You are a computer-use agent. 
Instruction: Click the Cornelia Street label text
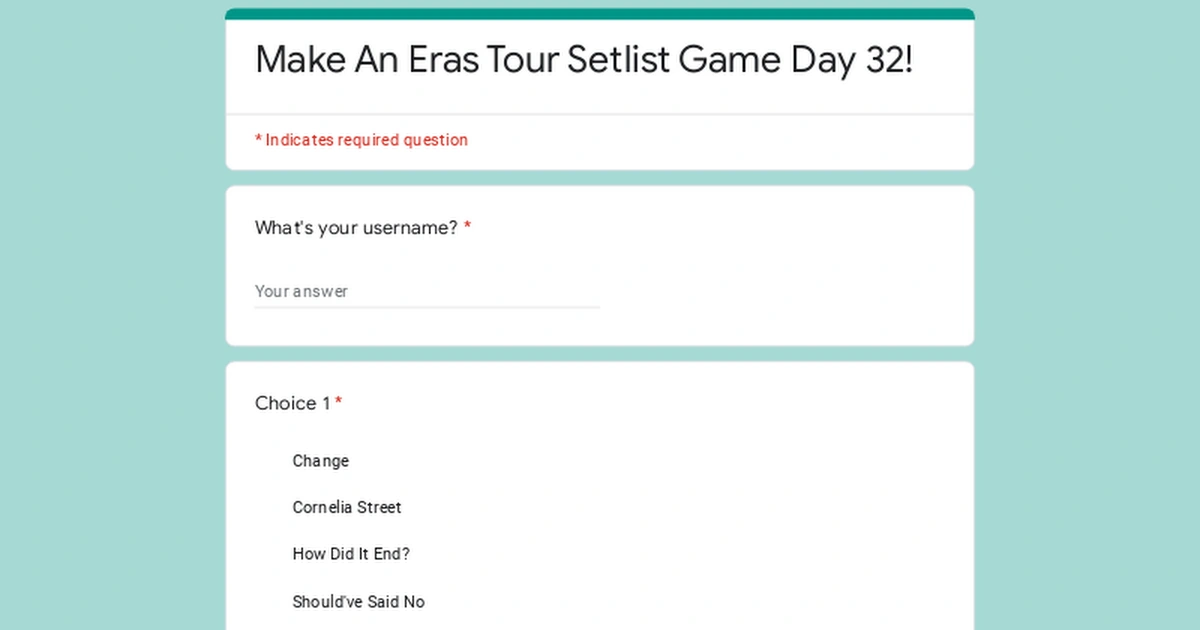point(346,508)
